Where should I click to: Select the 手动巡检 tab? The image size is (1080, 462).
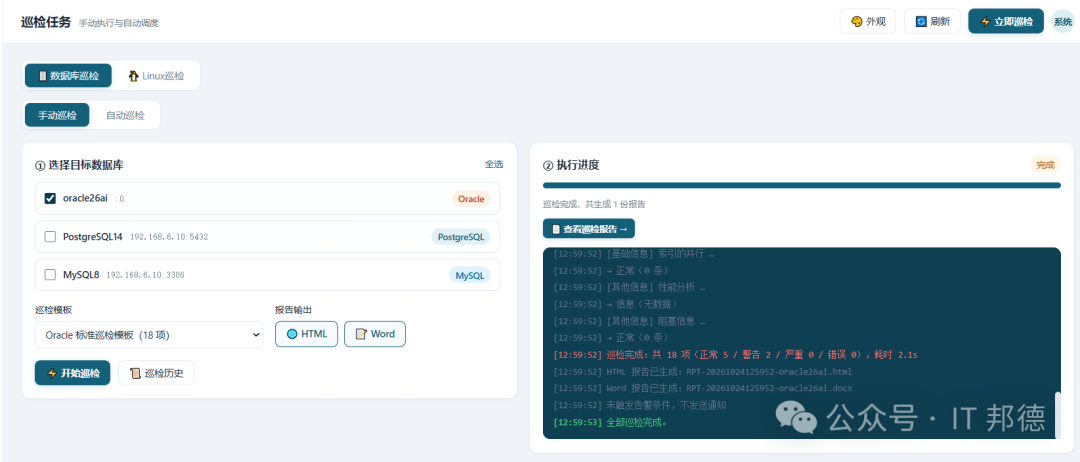[x=57, y=115]
